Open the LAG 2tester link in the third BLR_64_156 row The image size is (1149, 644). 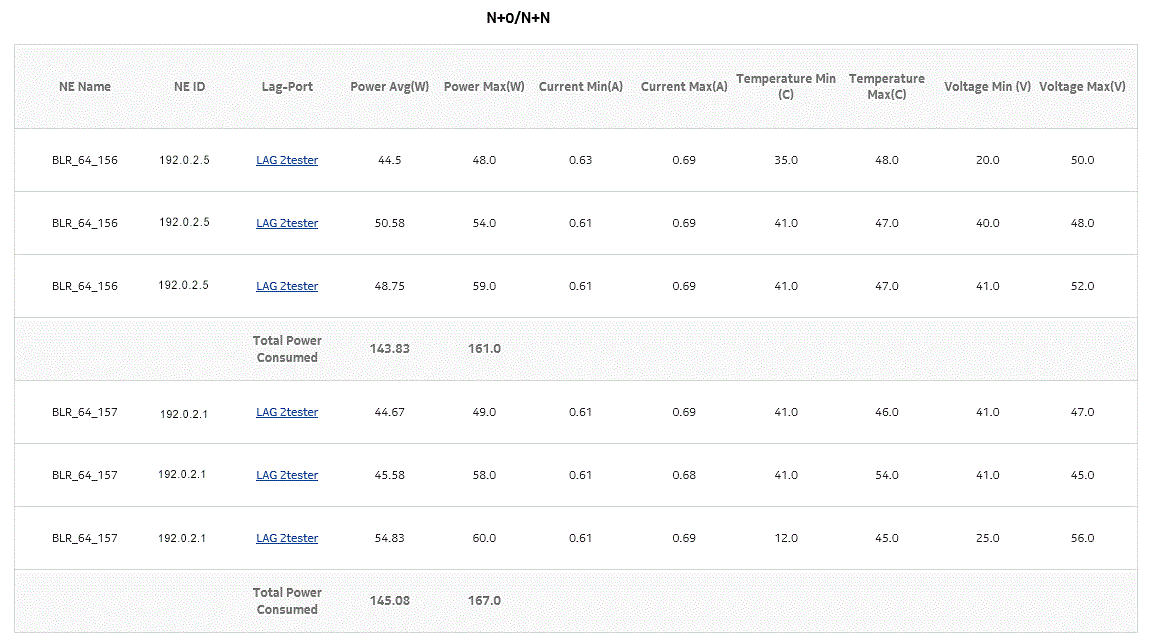point(287,286)
